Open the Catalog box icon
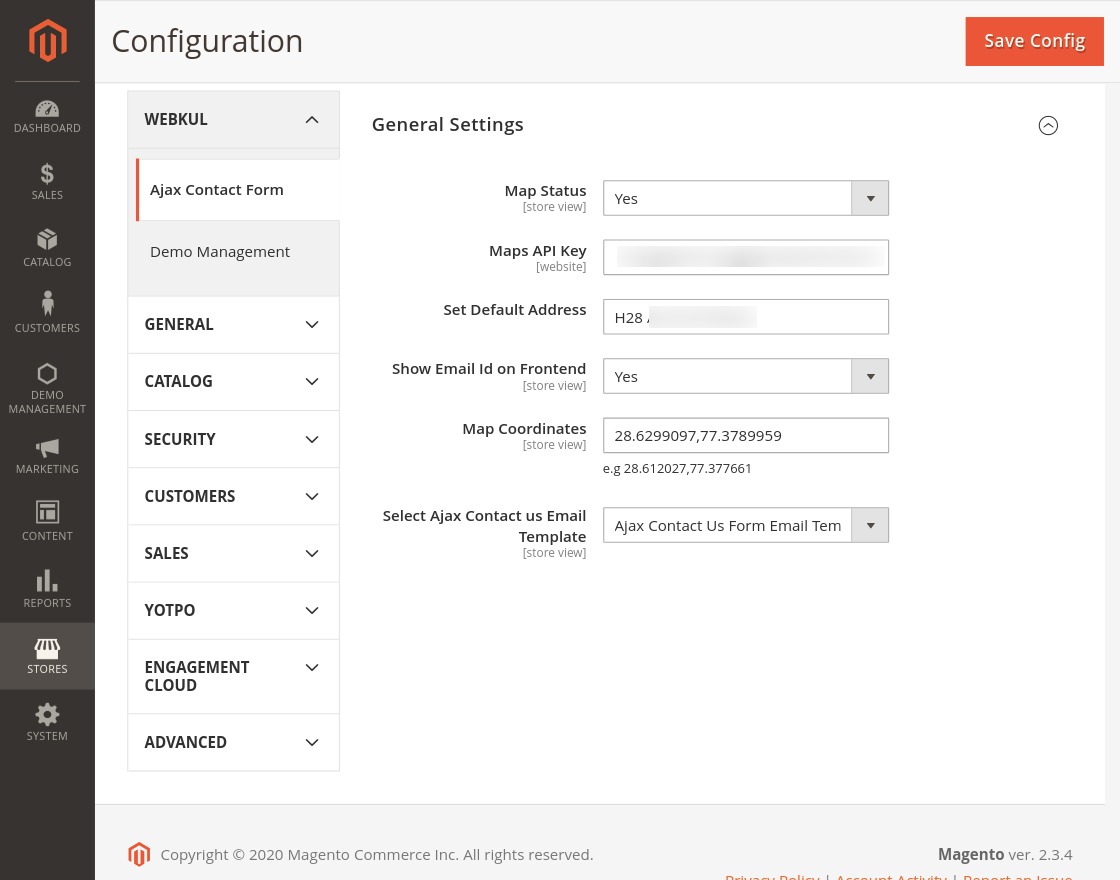1120x880 pixels. pyautogui.click(x=47, y=240)
